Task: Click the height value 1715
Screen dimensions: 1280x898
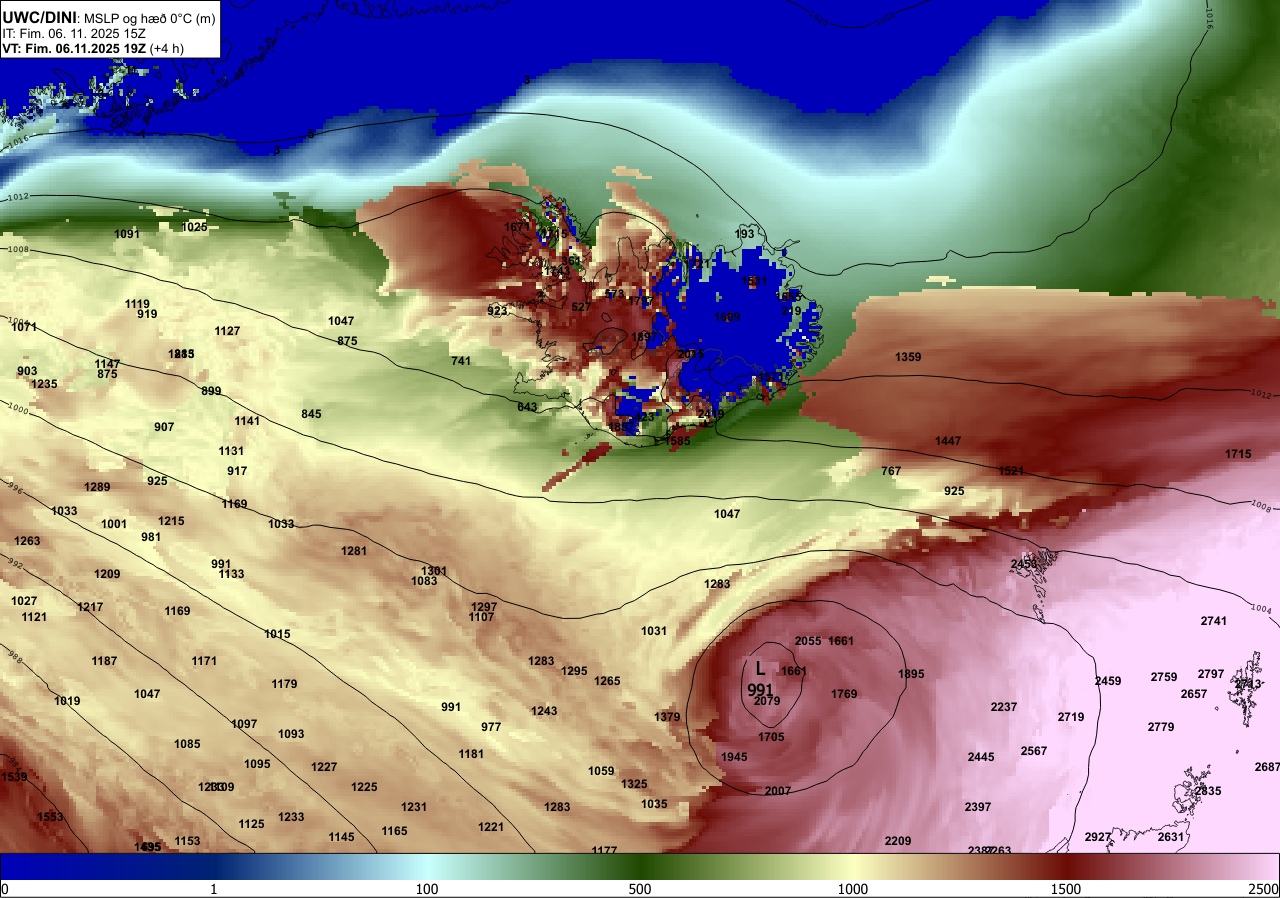Action: point(1238,454)
